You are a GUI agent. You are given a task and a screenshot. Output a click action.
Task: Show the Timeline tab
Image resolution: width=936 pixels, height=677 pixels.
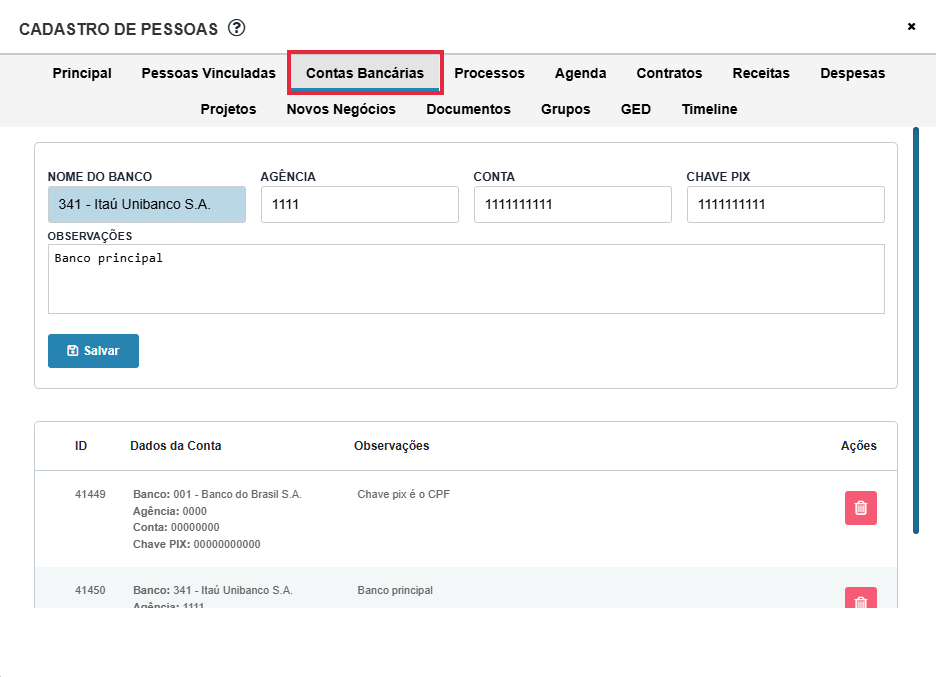[709, 109]
